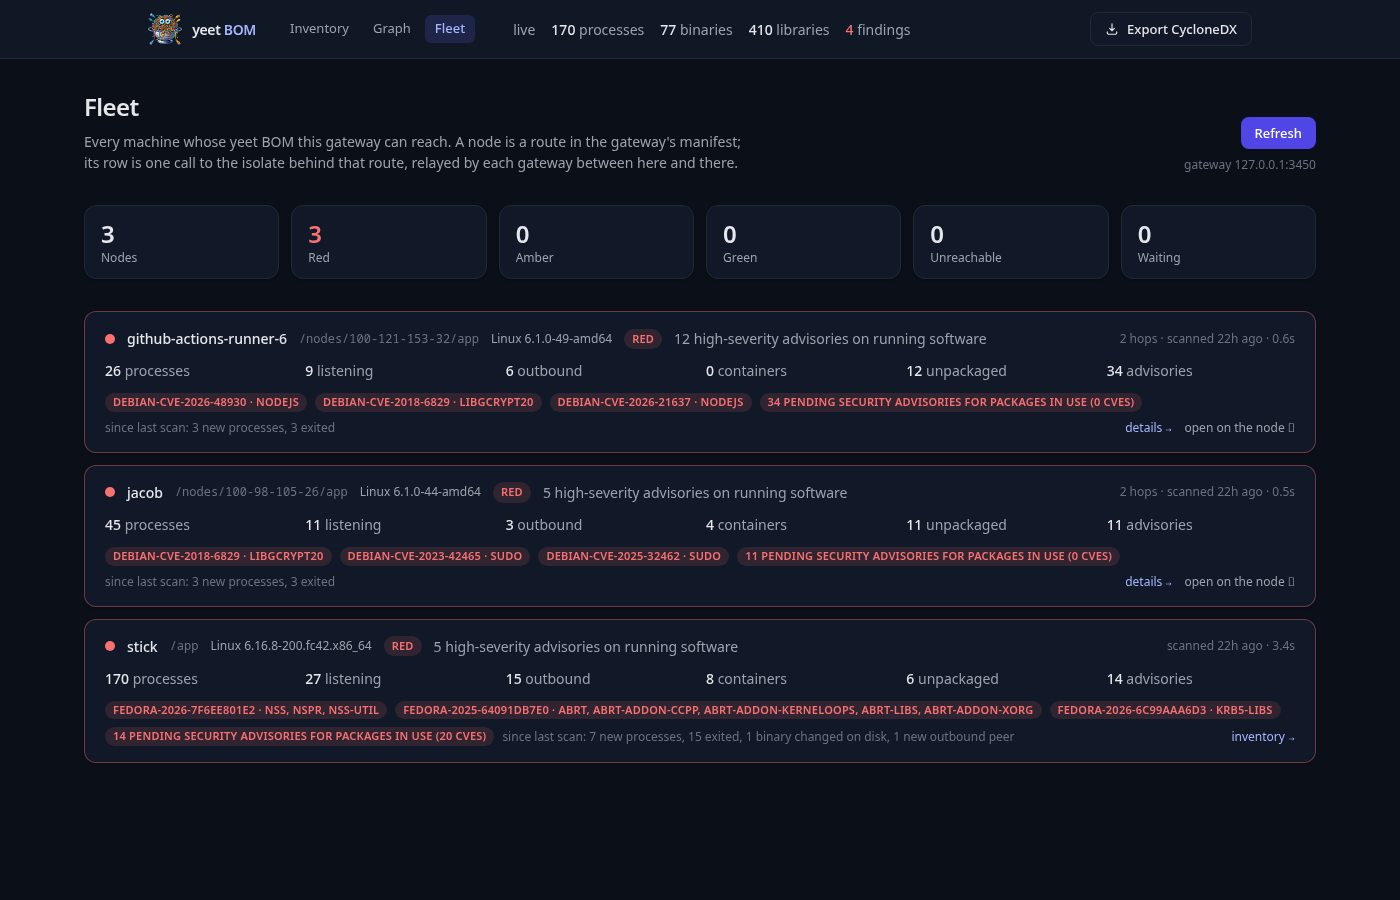Click '6 outbound' on github-actions-runner-6

tap(544, 371)
